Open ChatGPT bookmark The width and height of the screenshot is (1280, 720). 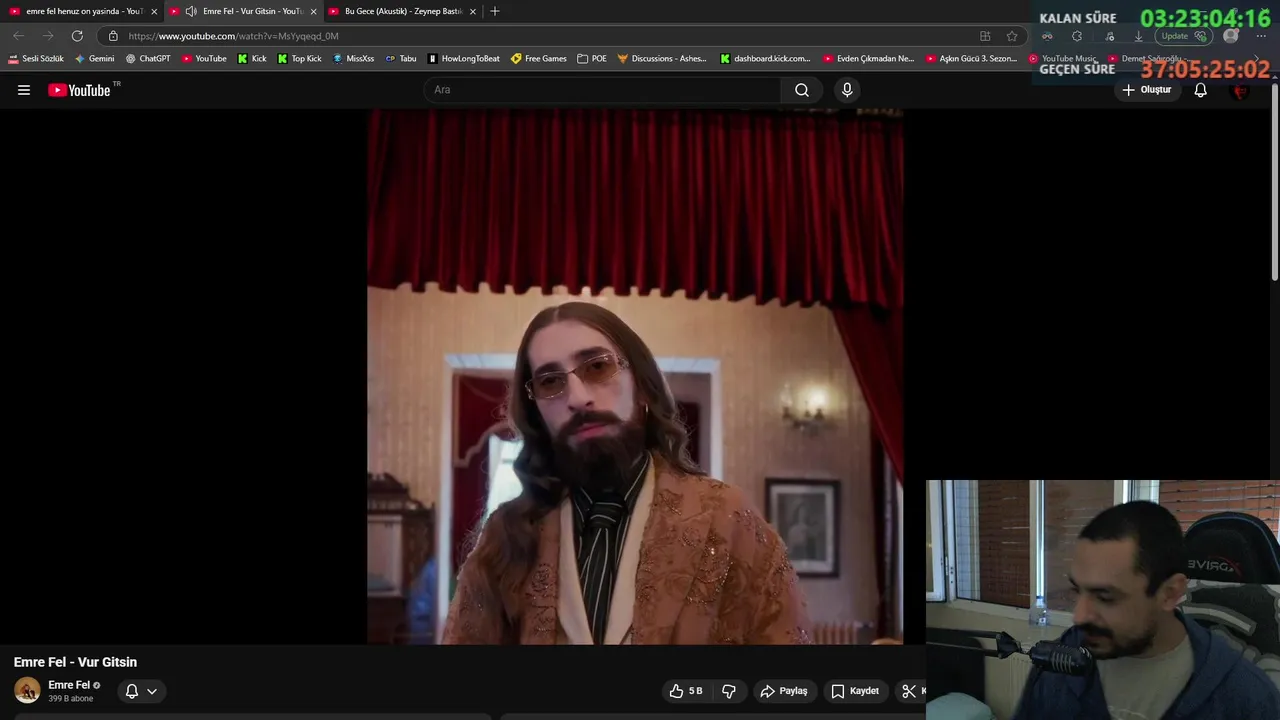click(148, 59)
